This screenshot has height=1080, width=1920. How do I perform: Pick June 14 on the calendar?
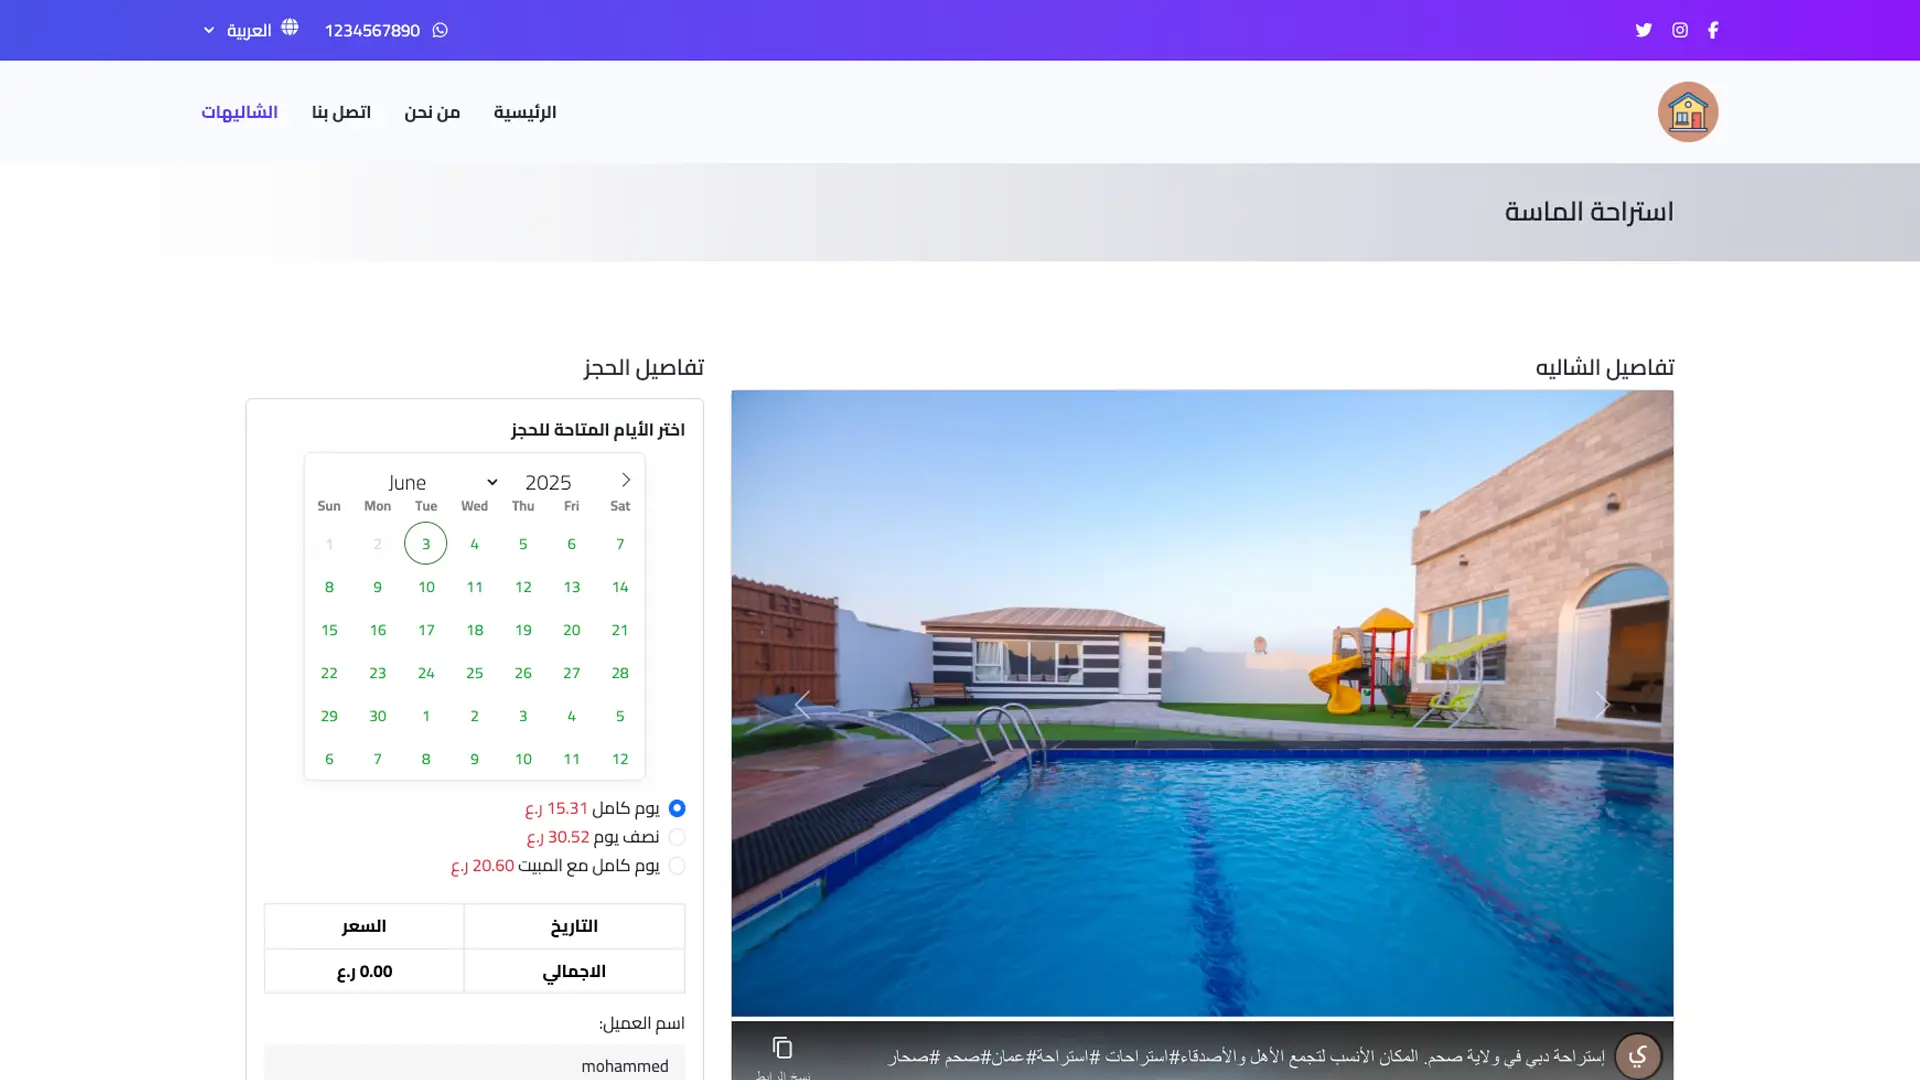[620, 587]
